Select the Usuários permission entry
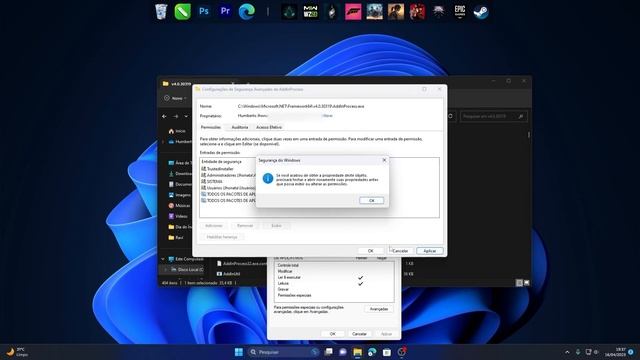The width and height of the screenshot is (640, 360). tap(229, 188)
